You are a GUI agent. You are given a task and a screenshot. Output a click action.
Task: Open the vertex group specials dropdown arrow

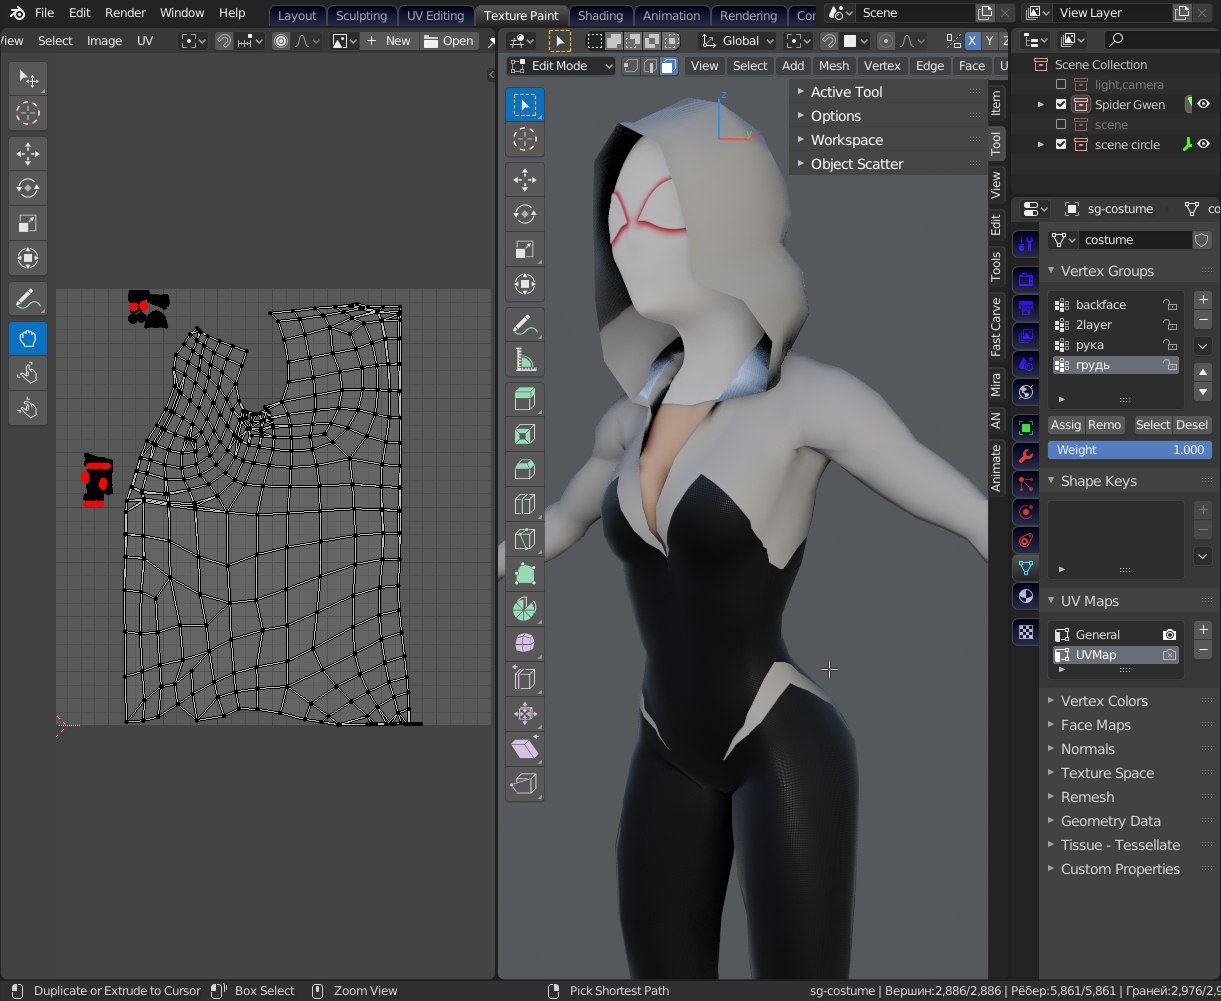coord(1203,346)
